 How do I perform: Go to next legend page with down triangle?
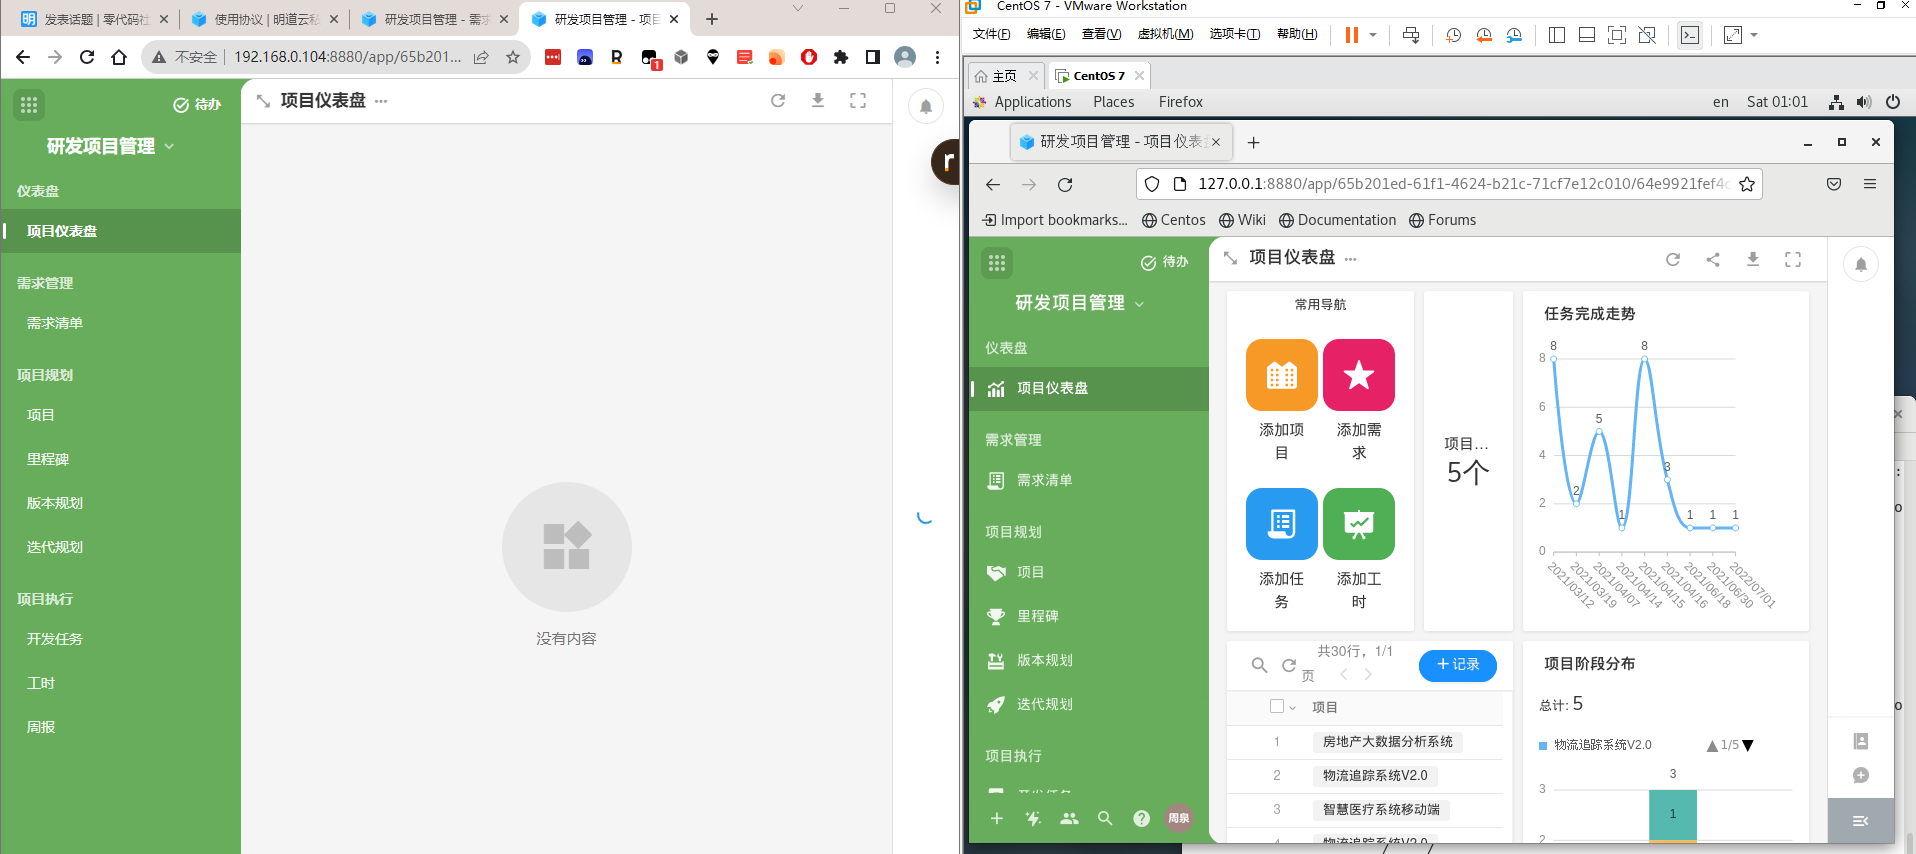pos(1748,746)
